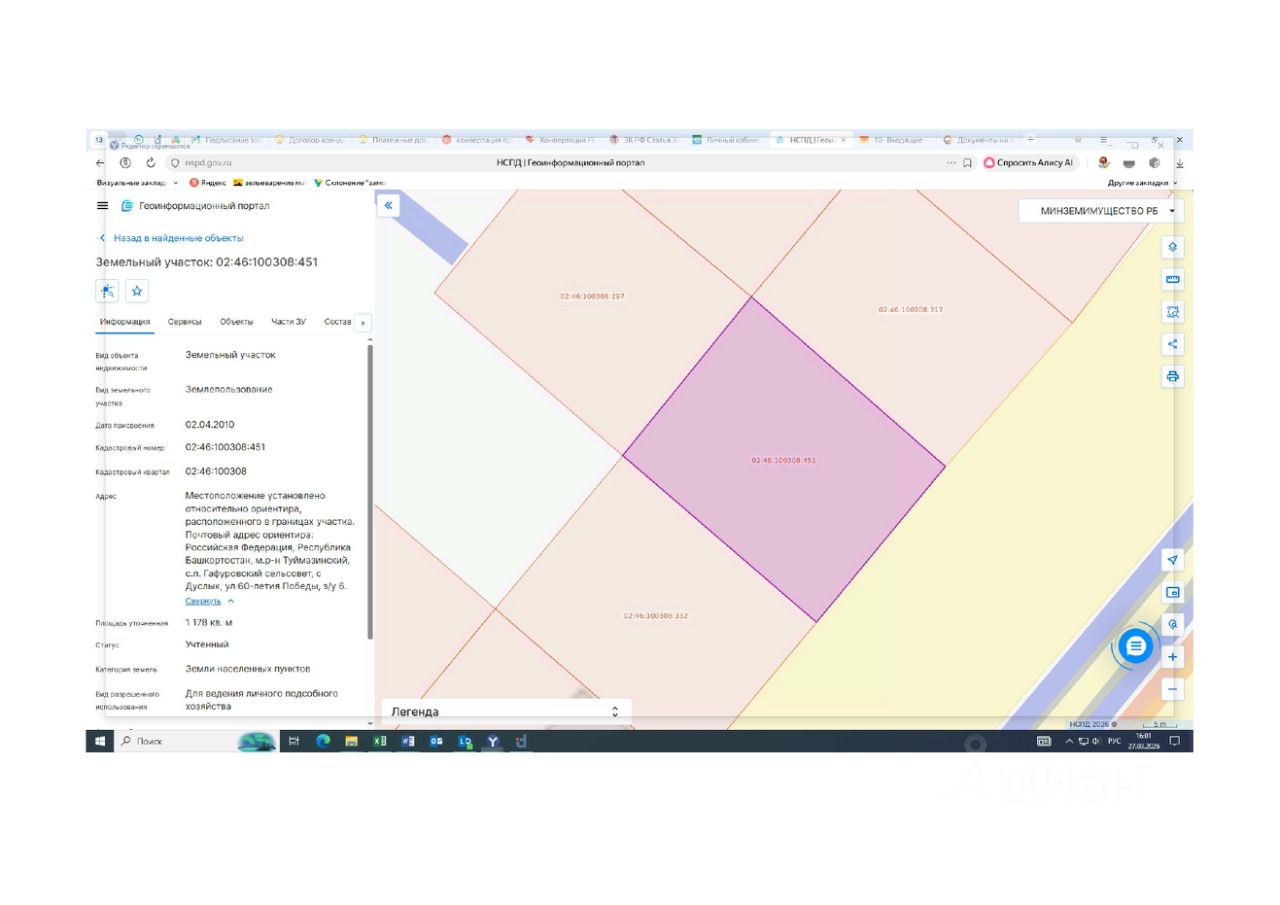Open the round chat assistant button

(1135, 646)
